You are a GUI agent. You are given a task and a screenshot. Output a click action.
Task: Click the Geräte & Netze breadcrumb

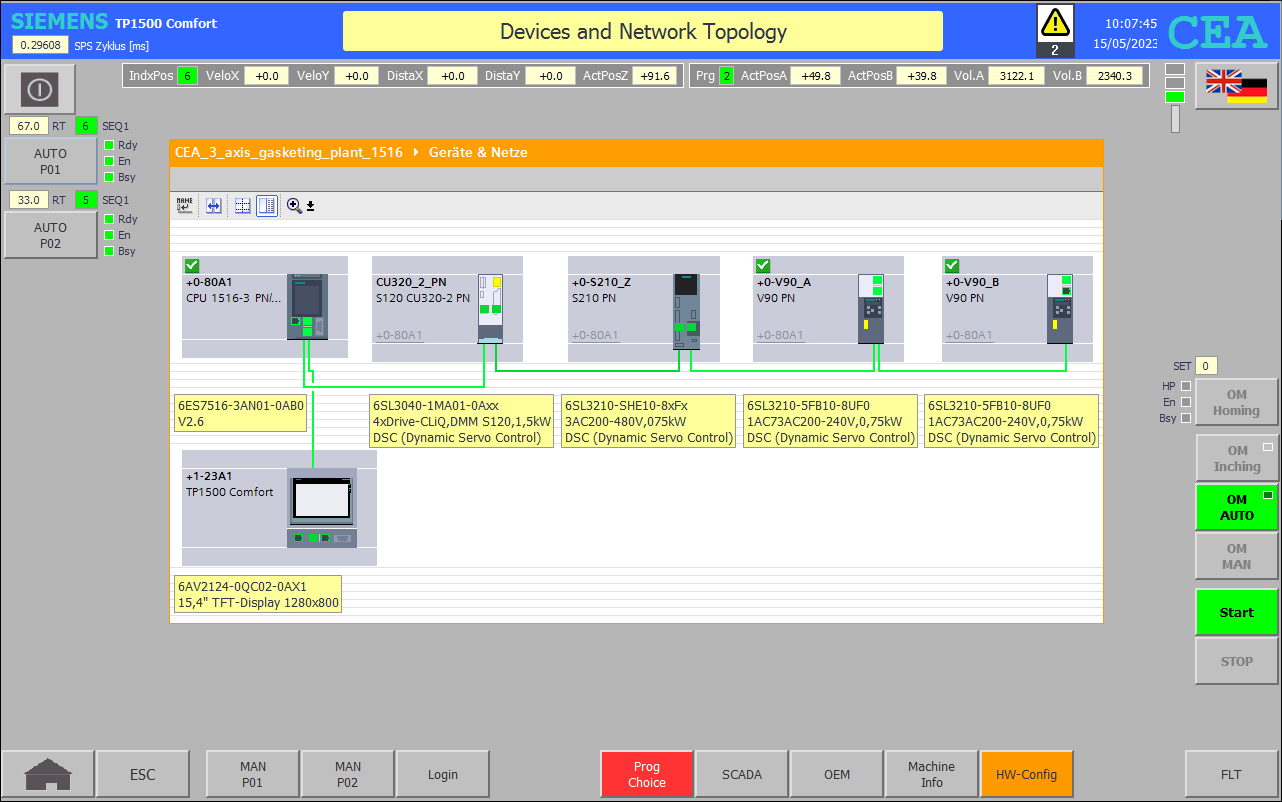coord(478,153)
